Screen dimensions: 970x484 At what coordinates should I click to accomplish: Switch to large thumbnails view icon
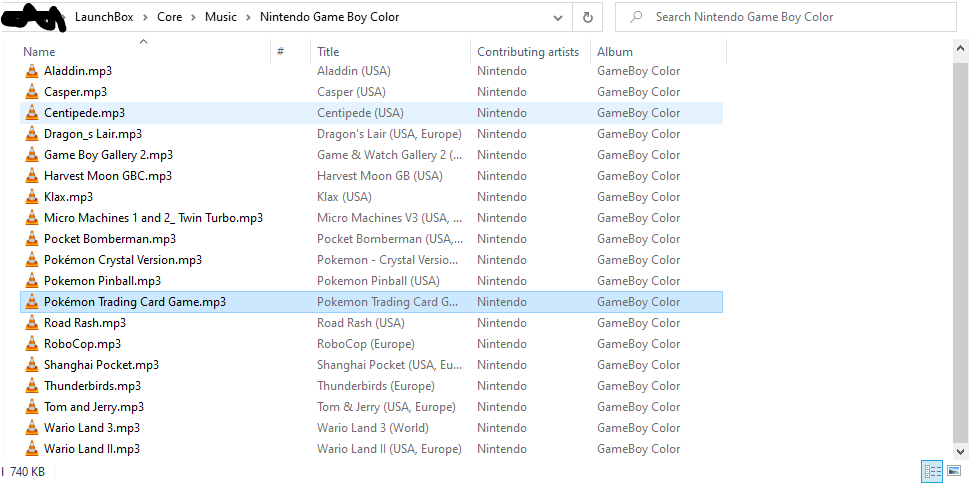pyautogui.click(x=953, y=472)
